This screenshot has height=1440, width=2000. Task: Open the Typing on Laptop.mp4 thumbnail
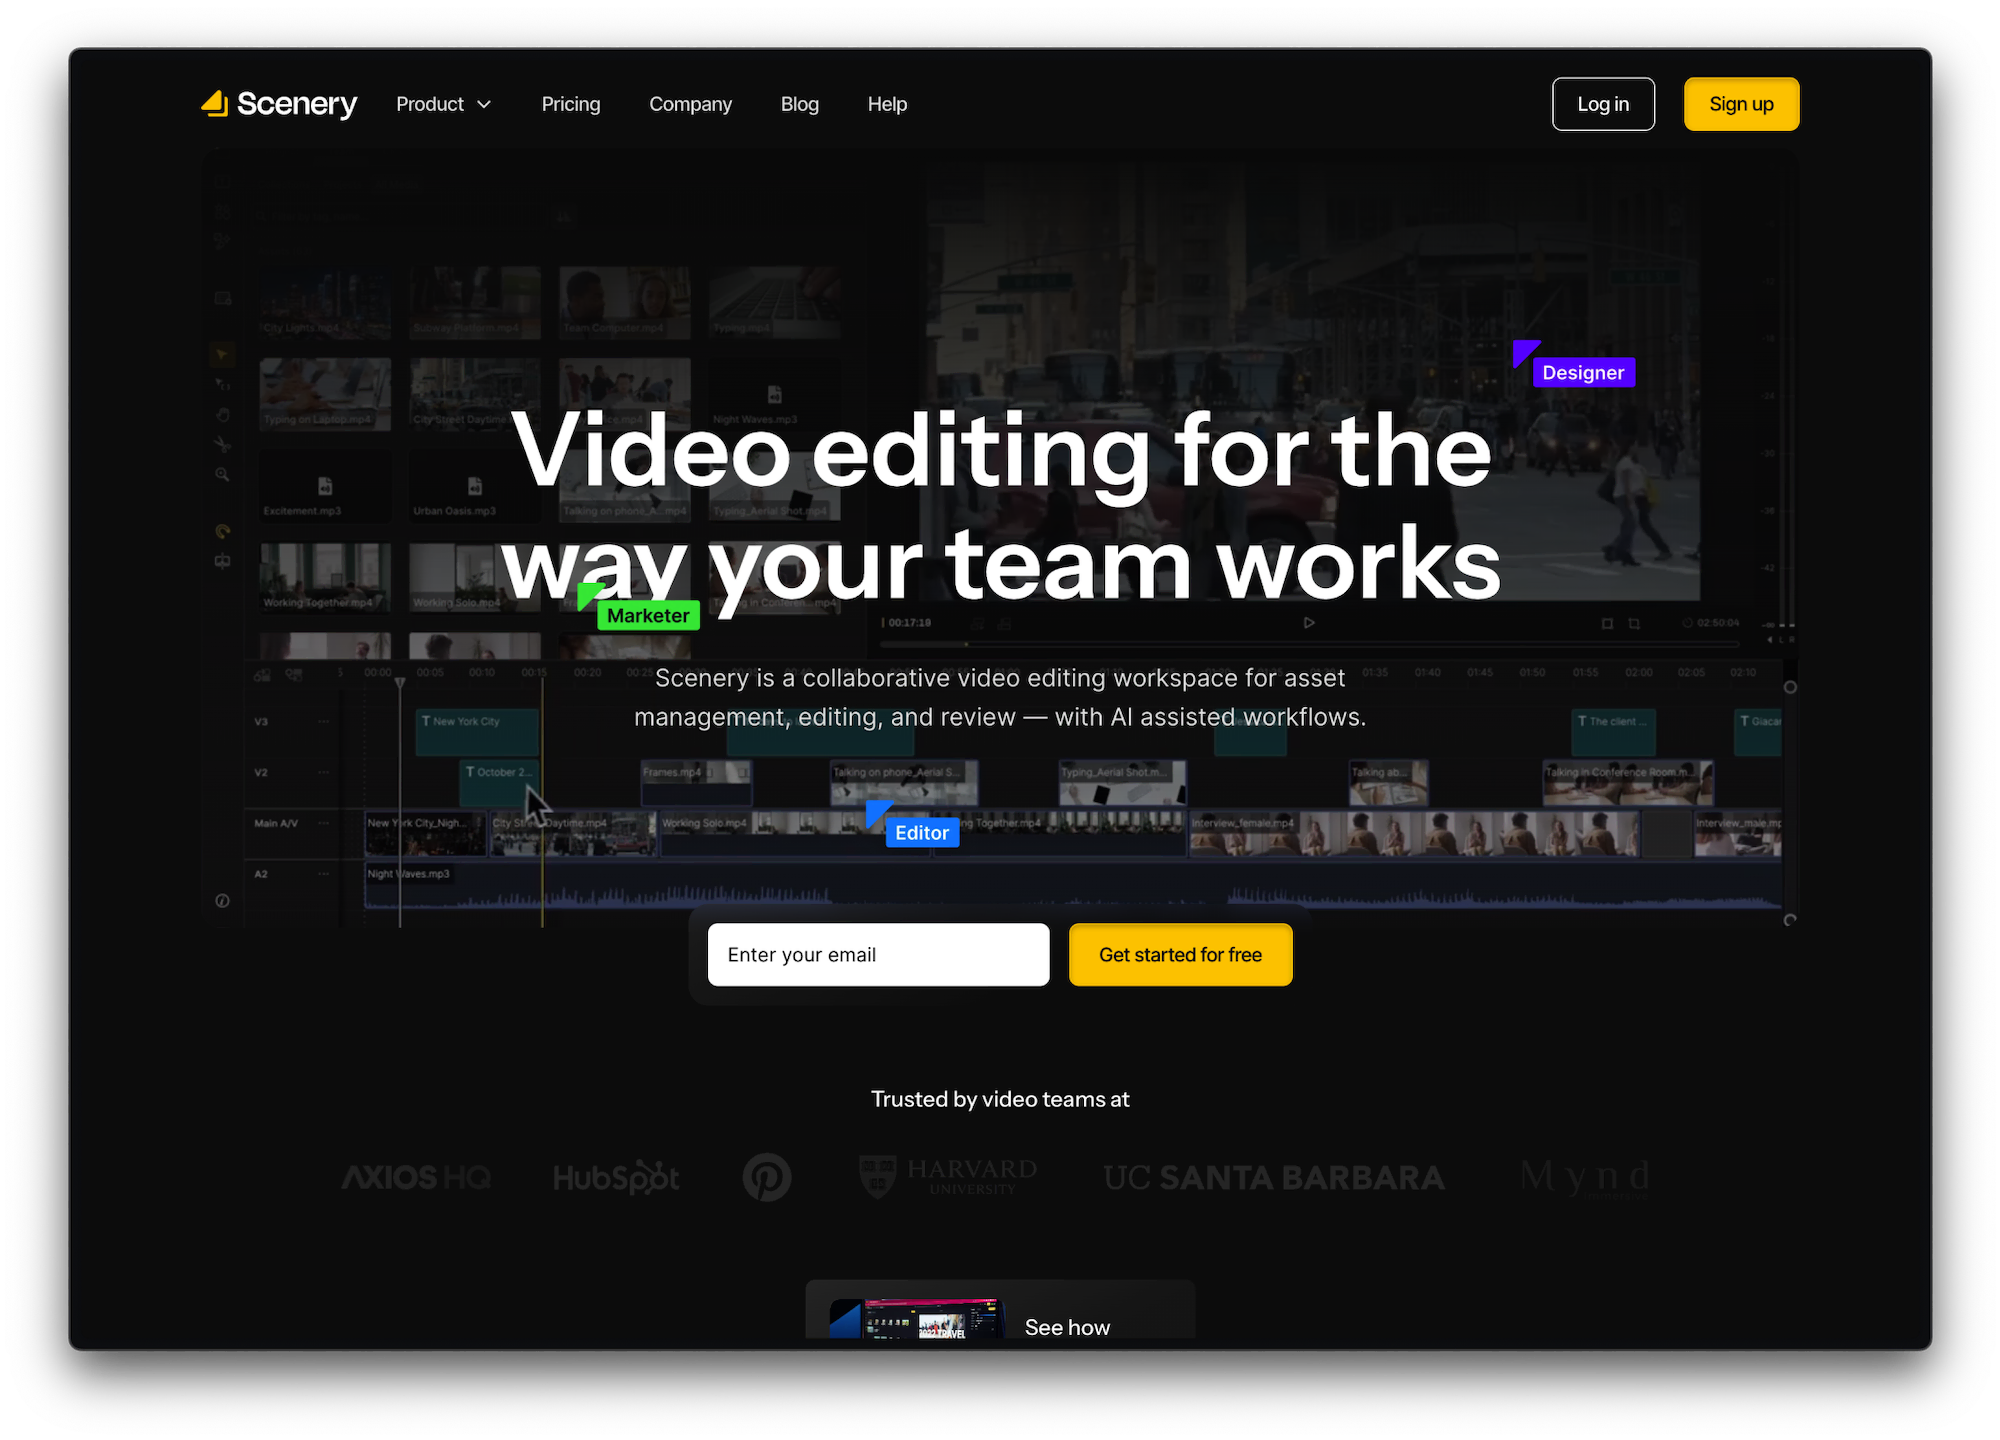pyautogui.click(x=325, y=394)
